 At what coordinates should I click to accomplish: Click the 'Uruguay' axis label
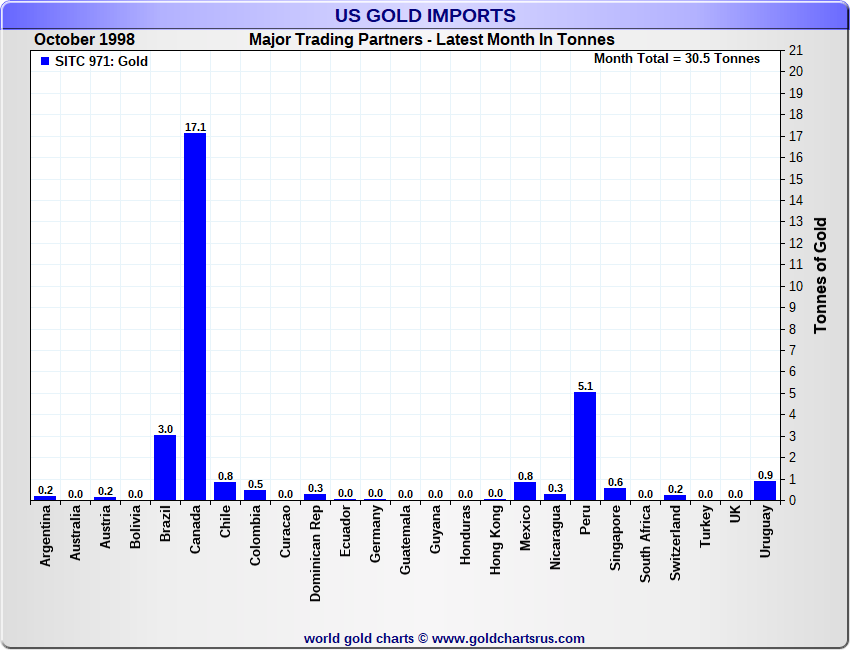(x=765, y=531)
